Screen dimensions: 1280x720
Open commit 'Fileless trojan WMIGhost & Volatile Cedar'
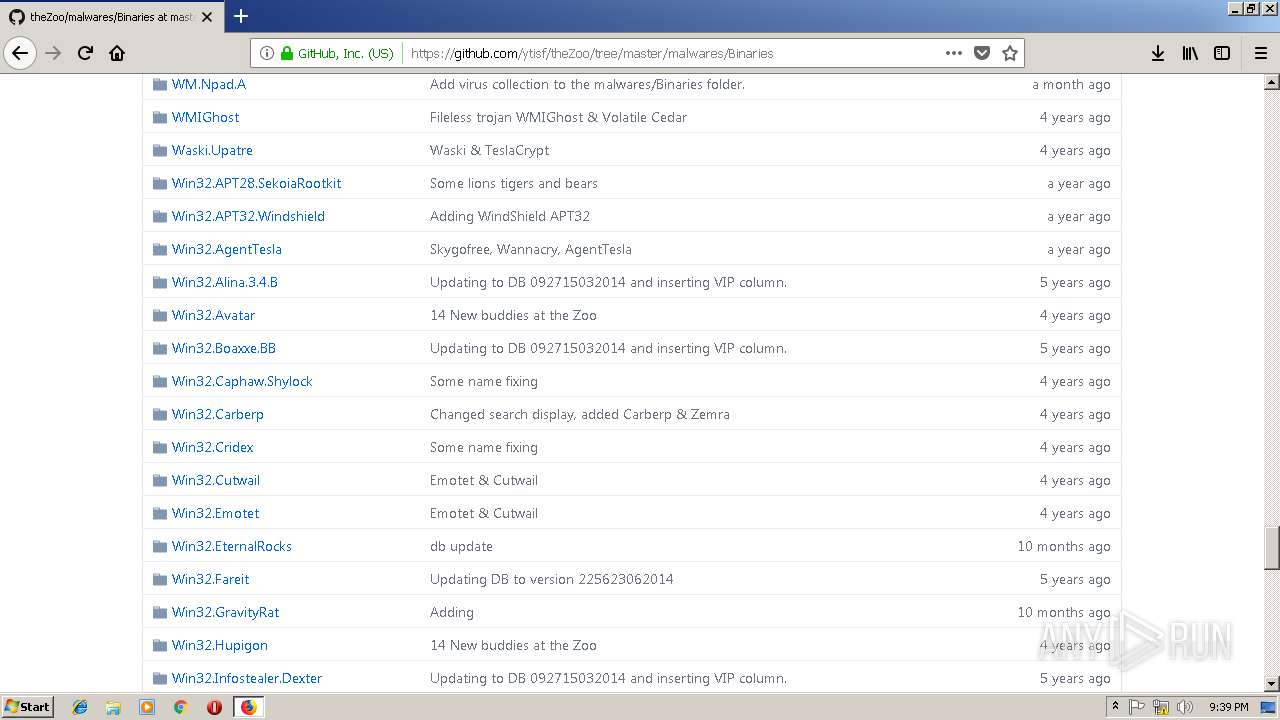click(558, 117)
